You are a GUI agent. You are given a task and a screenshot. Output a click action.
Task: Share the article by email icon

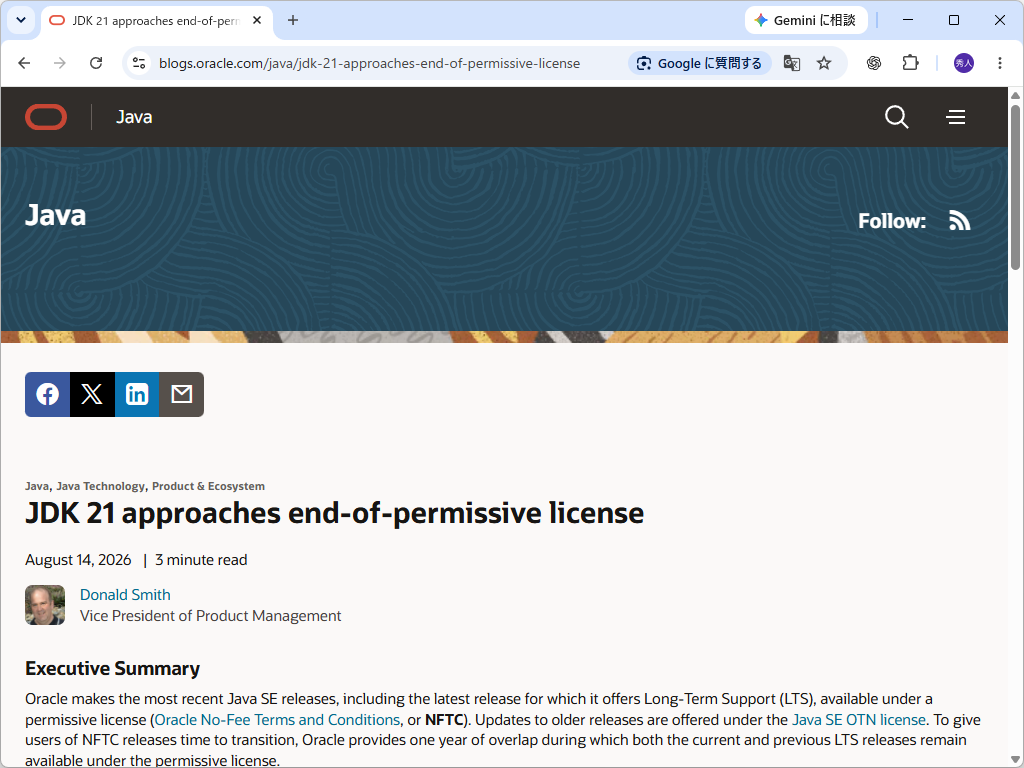[x=182, y=394]
